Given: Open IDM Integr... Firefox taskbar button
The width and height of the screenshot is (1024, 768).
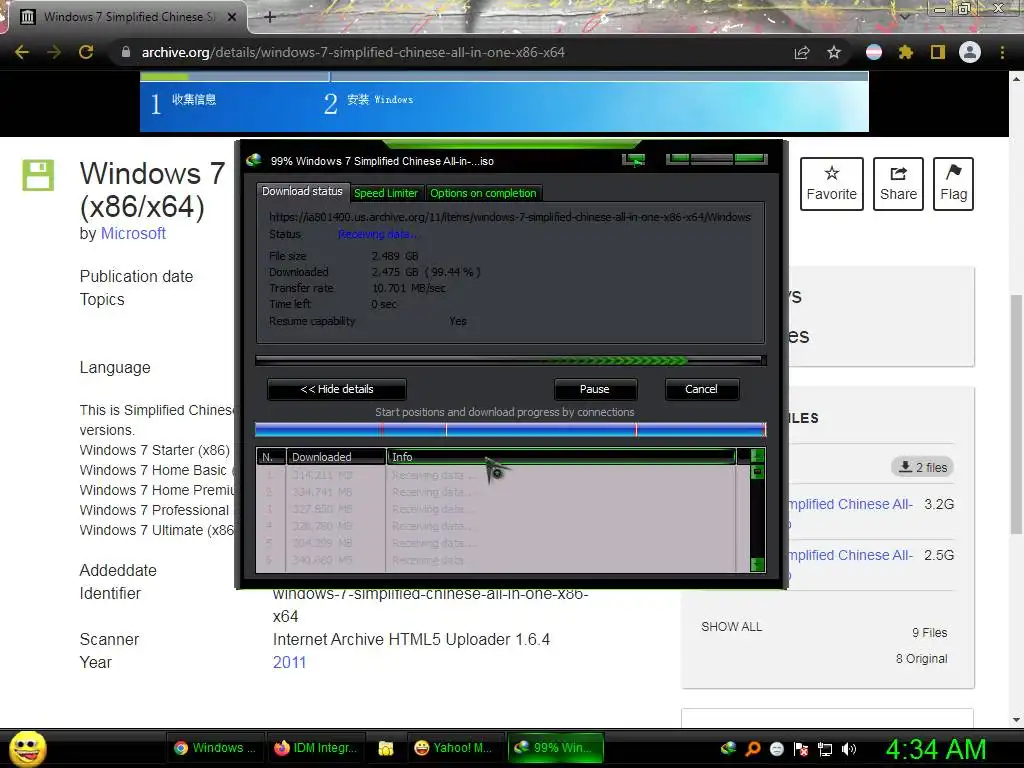Looking at the screenshot, I should 315,748.
